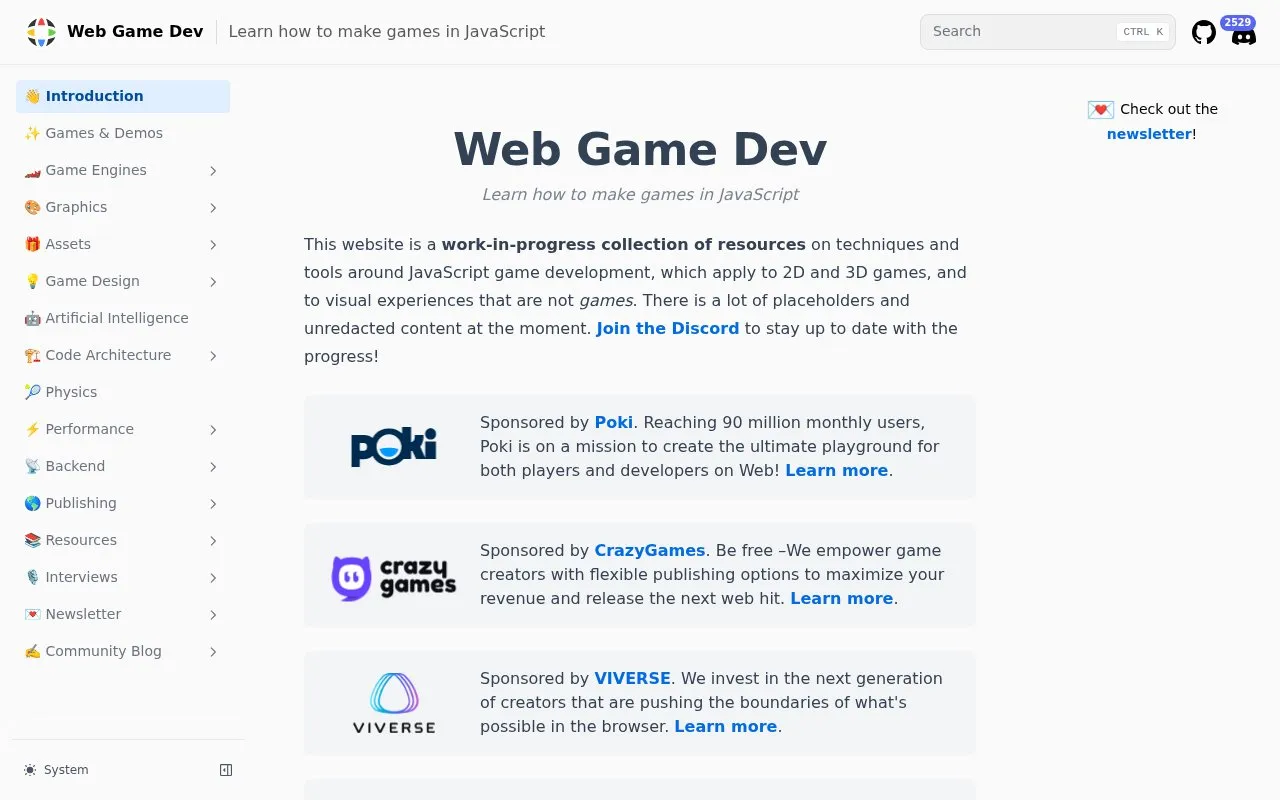Expand the Interviews section chevron
This screenshot has height=800, width=1280.
(213, 578)
